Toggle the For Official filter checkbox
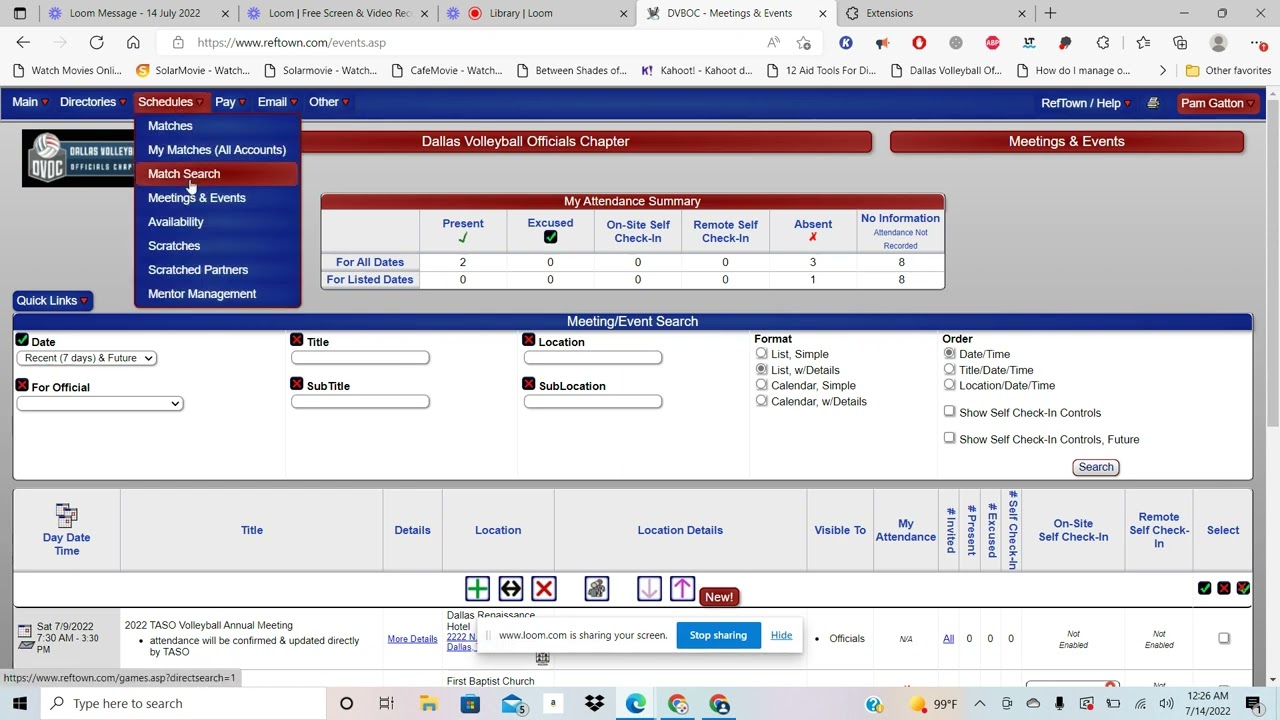The image size is (1280, 720). click(22, 385)
